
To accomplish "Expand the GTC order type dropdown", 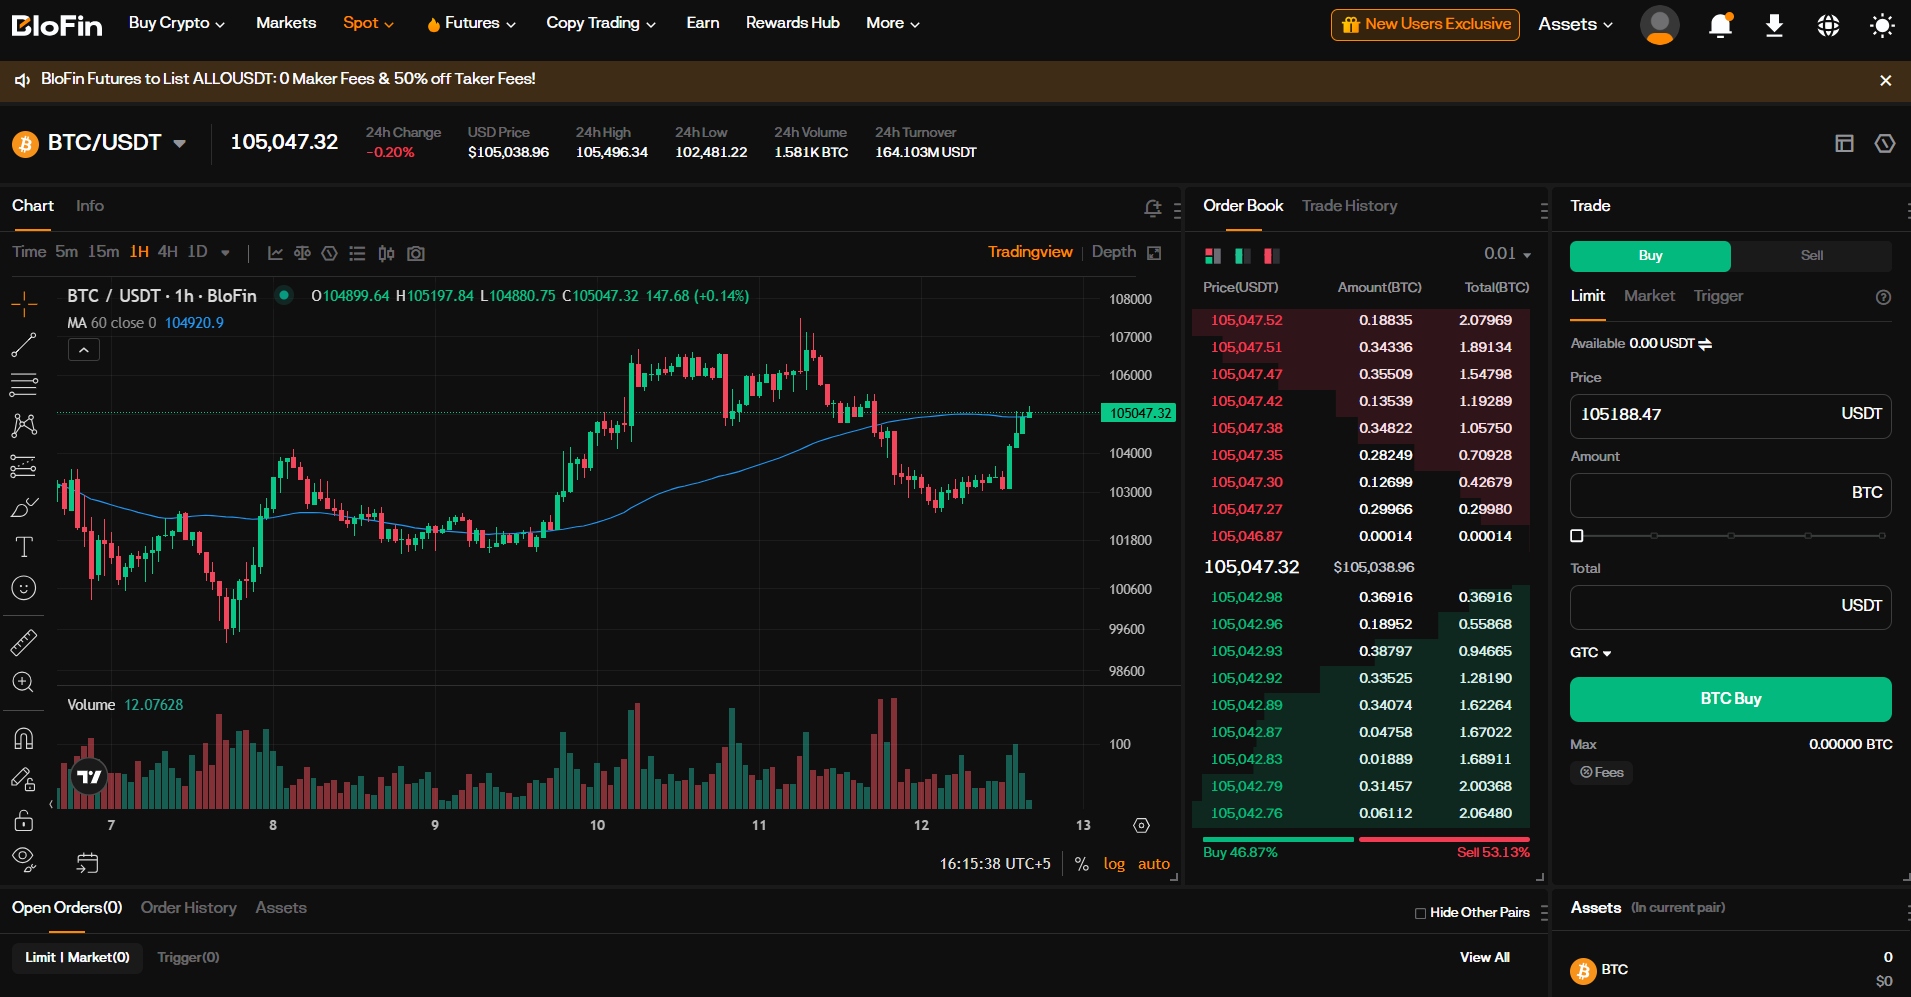I will (x=1590, y=652).
